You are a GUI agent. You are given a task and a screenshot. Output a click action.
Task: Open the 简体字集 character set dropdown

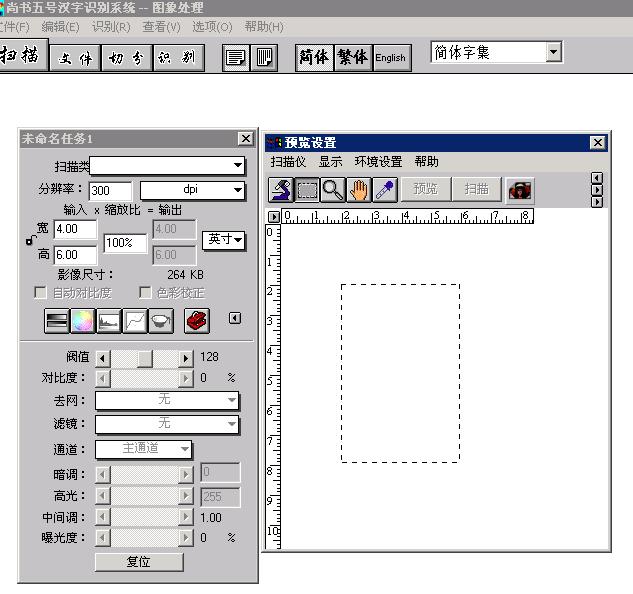click(554, 52)
